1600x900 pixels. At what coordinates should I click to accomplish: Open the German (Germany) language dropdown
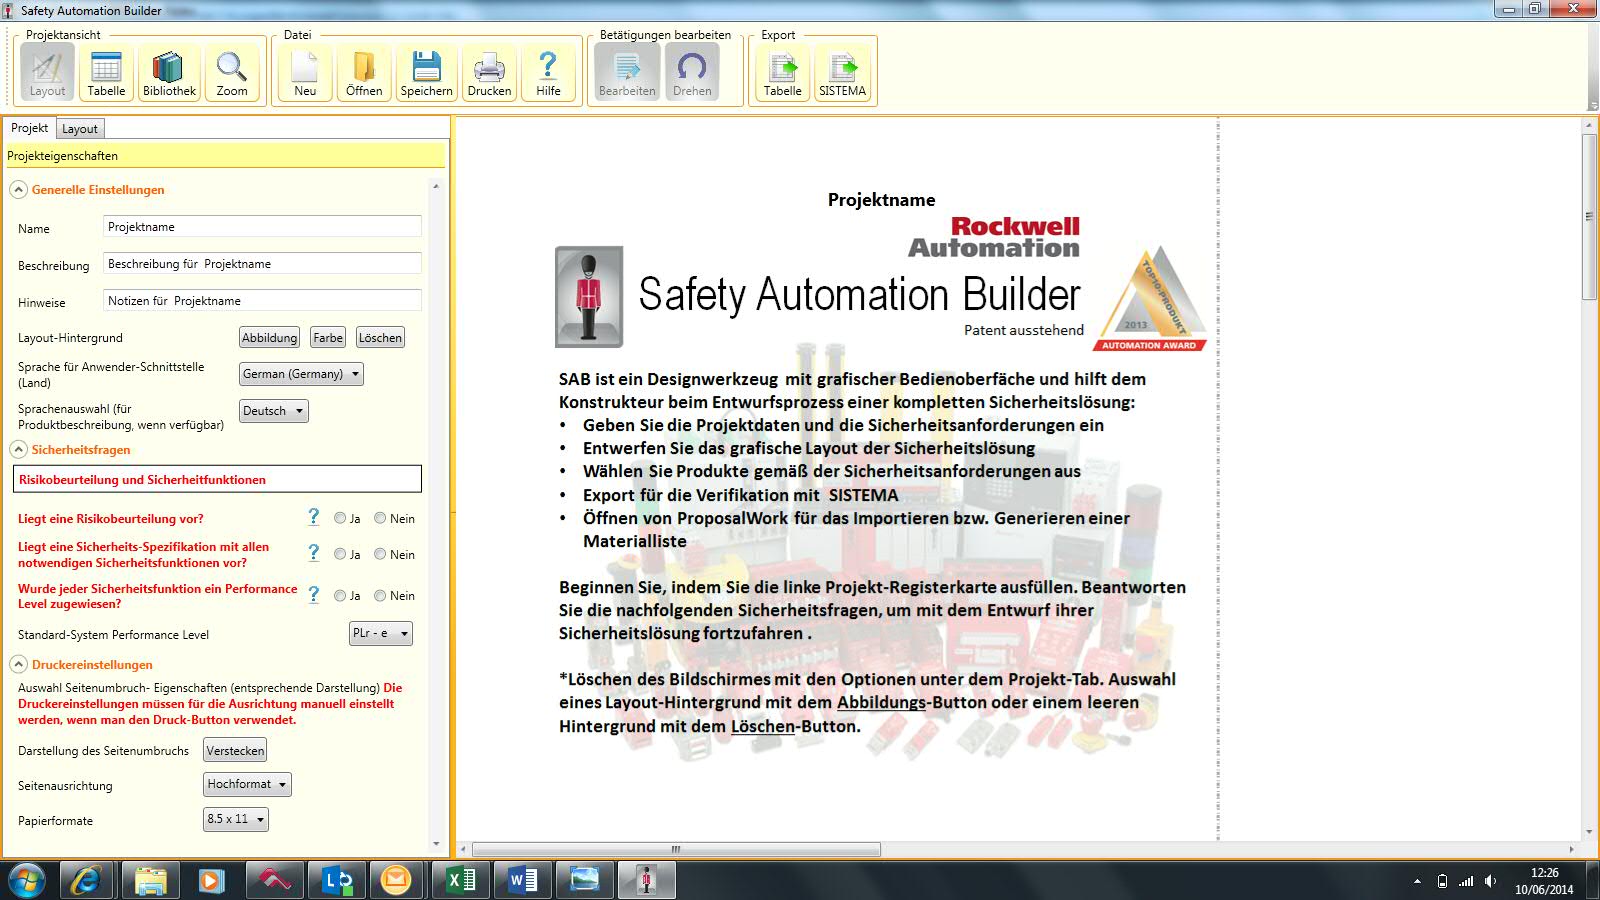[x=301, y=374]
